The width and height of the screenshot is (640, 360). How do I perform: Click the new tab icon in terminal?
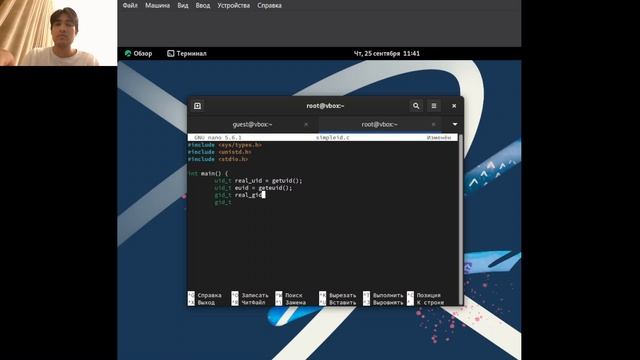(198, 106)
